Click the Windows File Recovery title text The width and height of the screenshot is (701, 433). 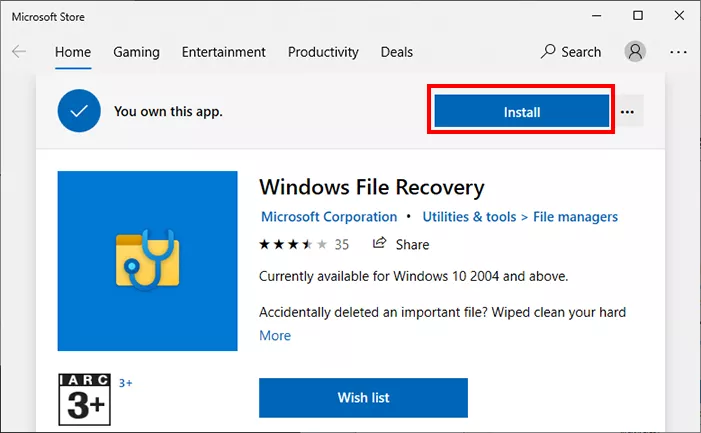coord(372,187)
